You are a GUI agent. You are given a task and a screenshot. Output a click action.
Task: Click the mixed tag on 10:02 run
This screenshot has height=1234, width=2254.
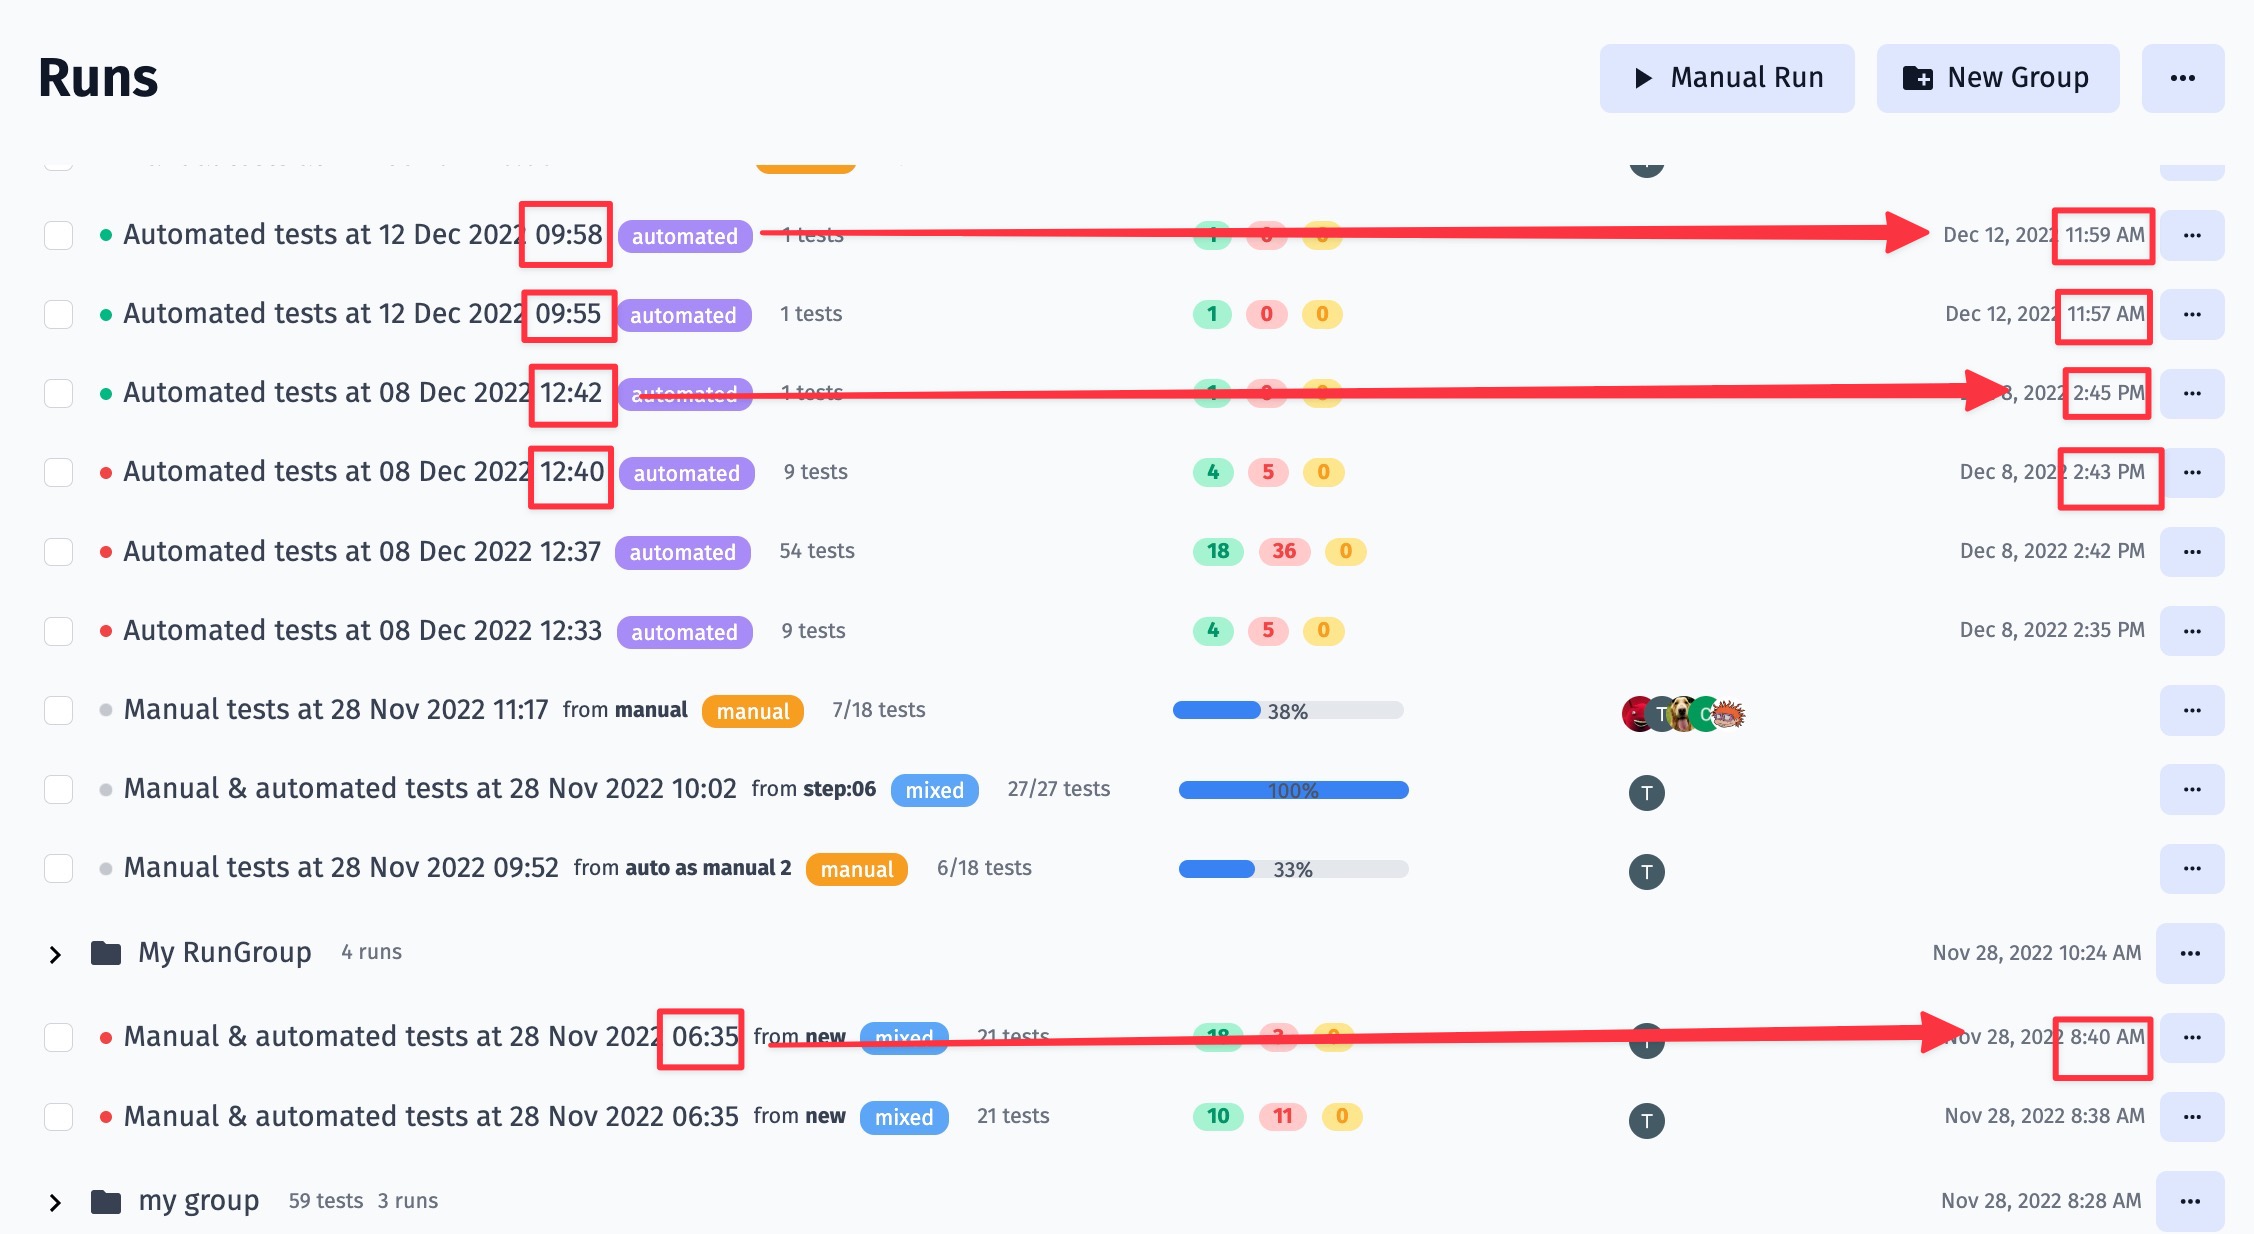point(934,790)
